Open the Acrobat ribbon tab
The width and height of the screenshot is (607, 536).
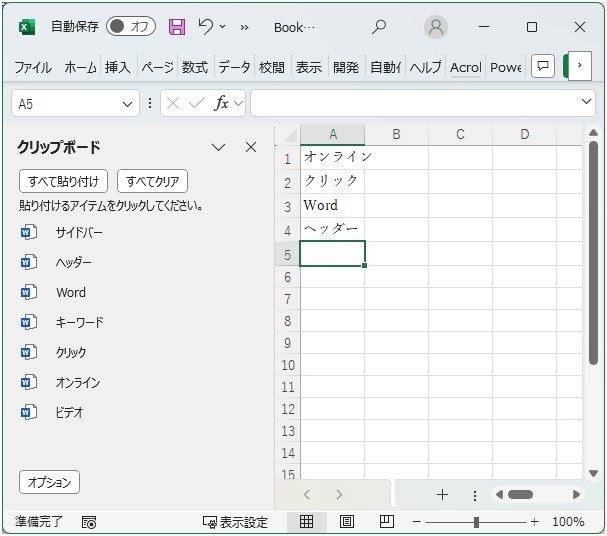pos(466,67)
